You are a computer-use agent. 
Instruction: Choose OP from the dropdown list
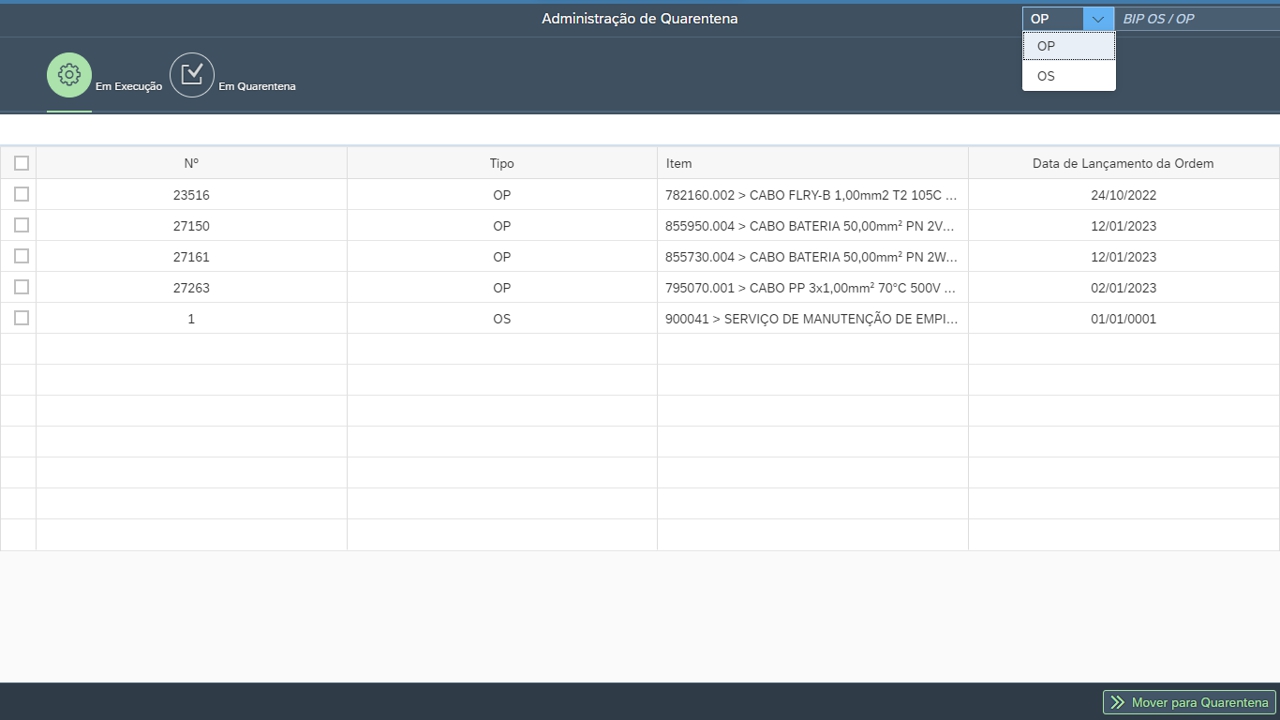click(x=1046, y=46)
